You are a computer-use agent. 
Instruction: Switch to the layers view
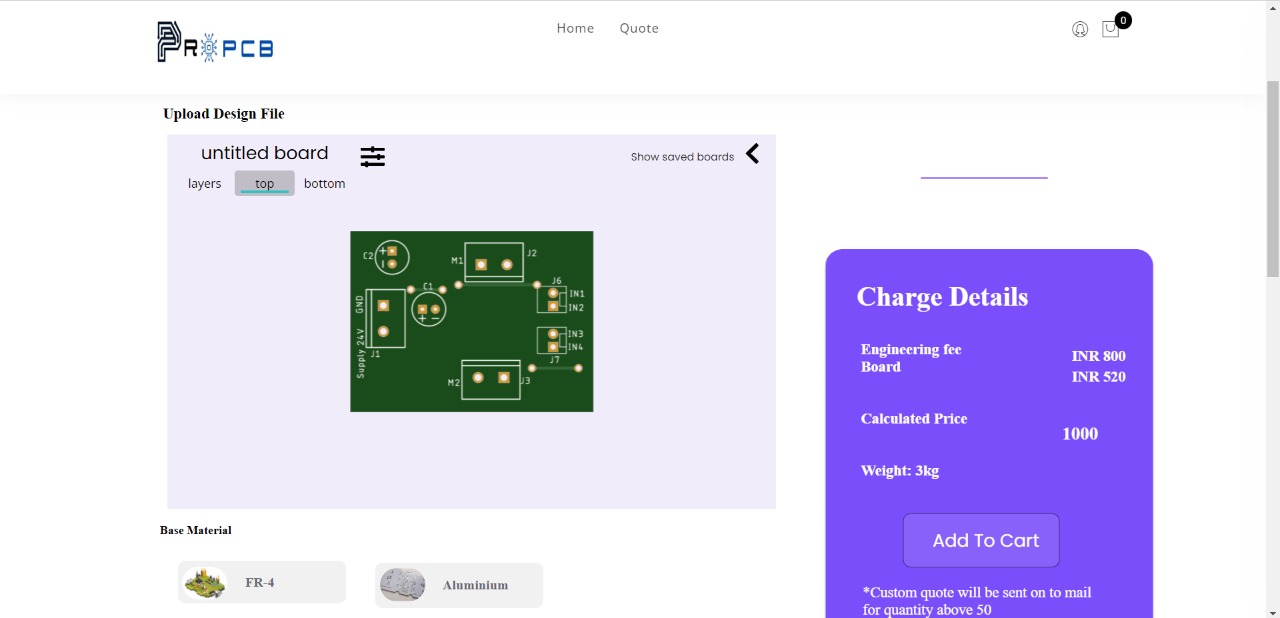click(x=205, y=184)
